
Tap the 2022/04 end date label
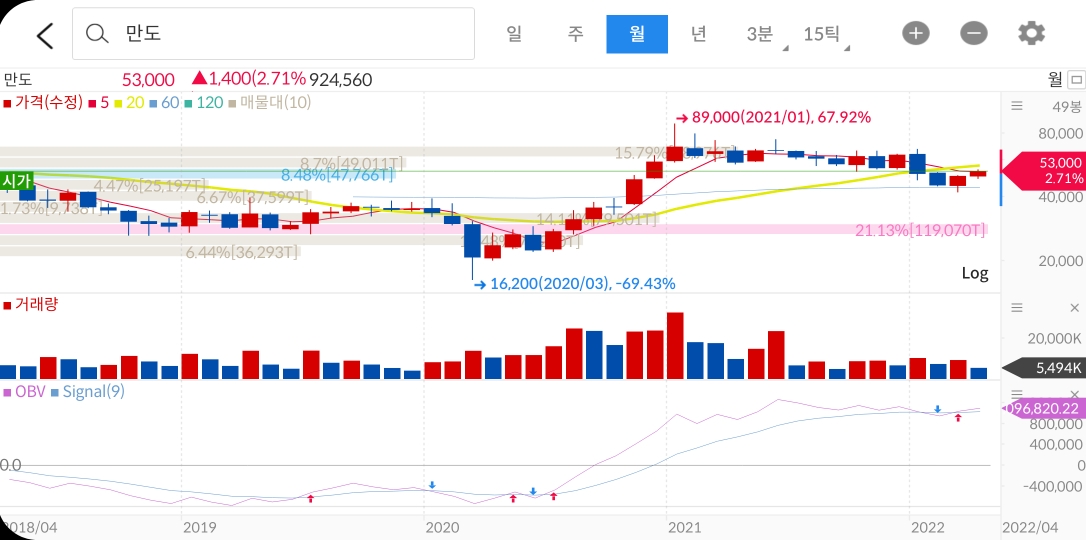tap(1030, 528)
